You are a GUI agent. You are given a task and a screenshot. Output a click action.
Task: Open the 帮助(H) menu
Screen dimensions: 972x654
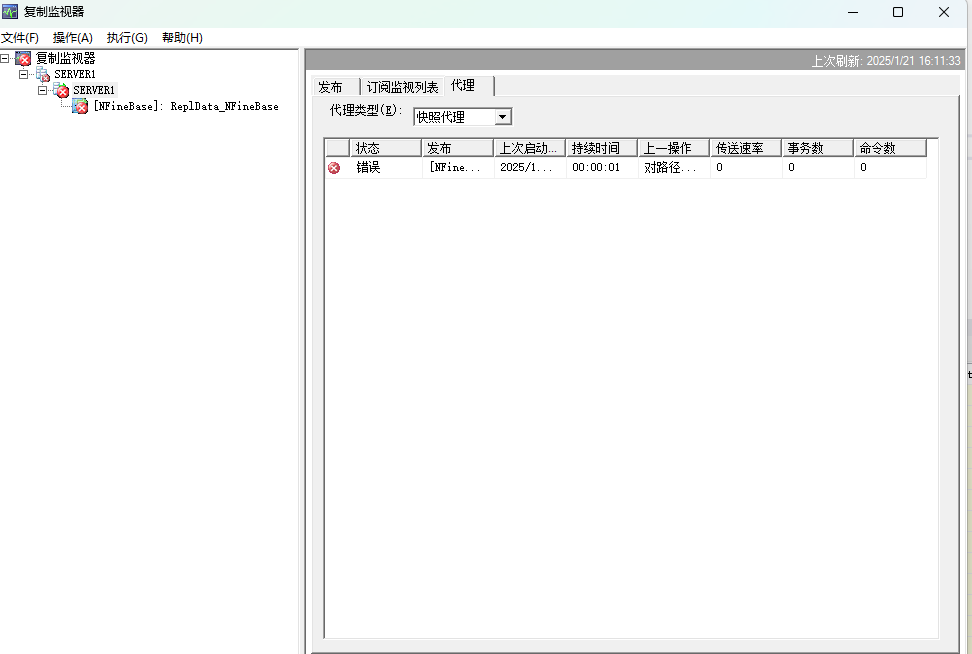point(182,38)
